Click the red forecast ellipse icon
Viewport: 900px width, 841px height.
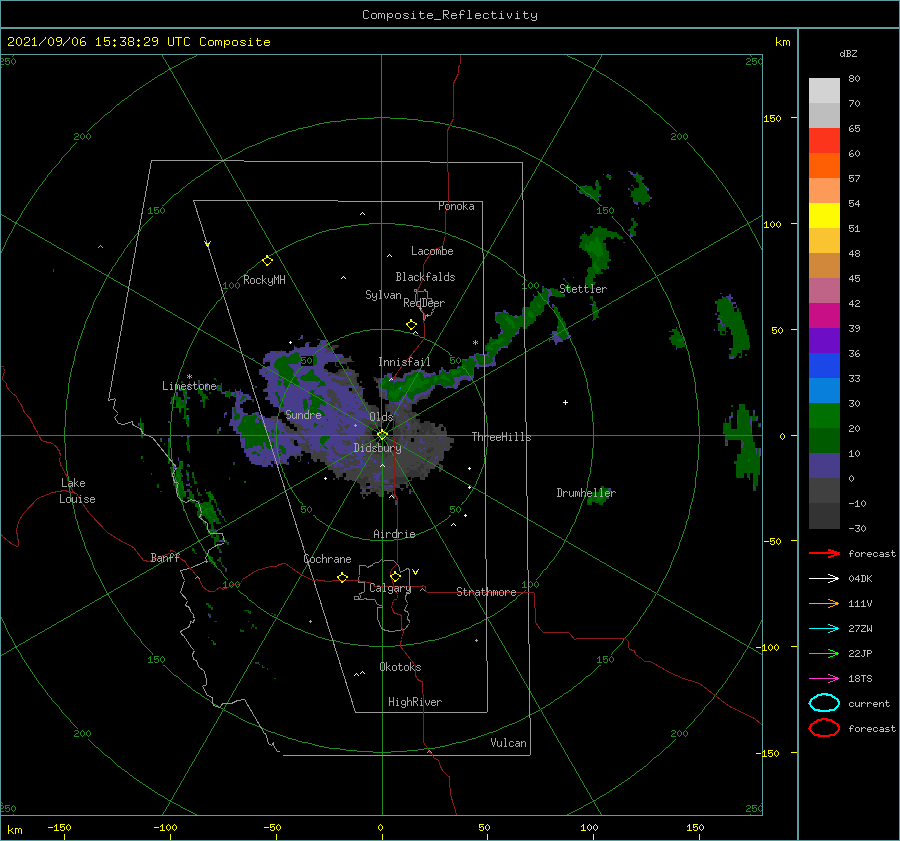824,728
